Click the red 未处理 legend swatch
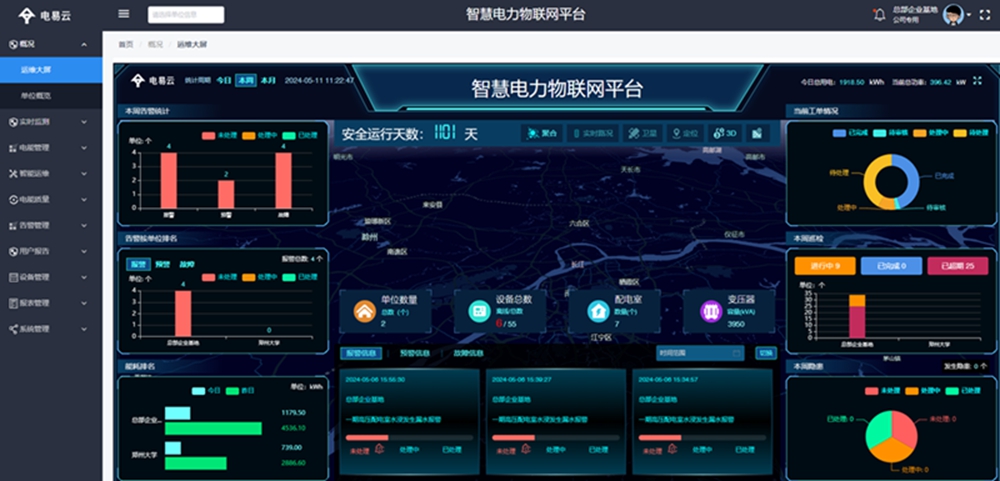The image size is (1000, 481). 209,135
